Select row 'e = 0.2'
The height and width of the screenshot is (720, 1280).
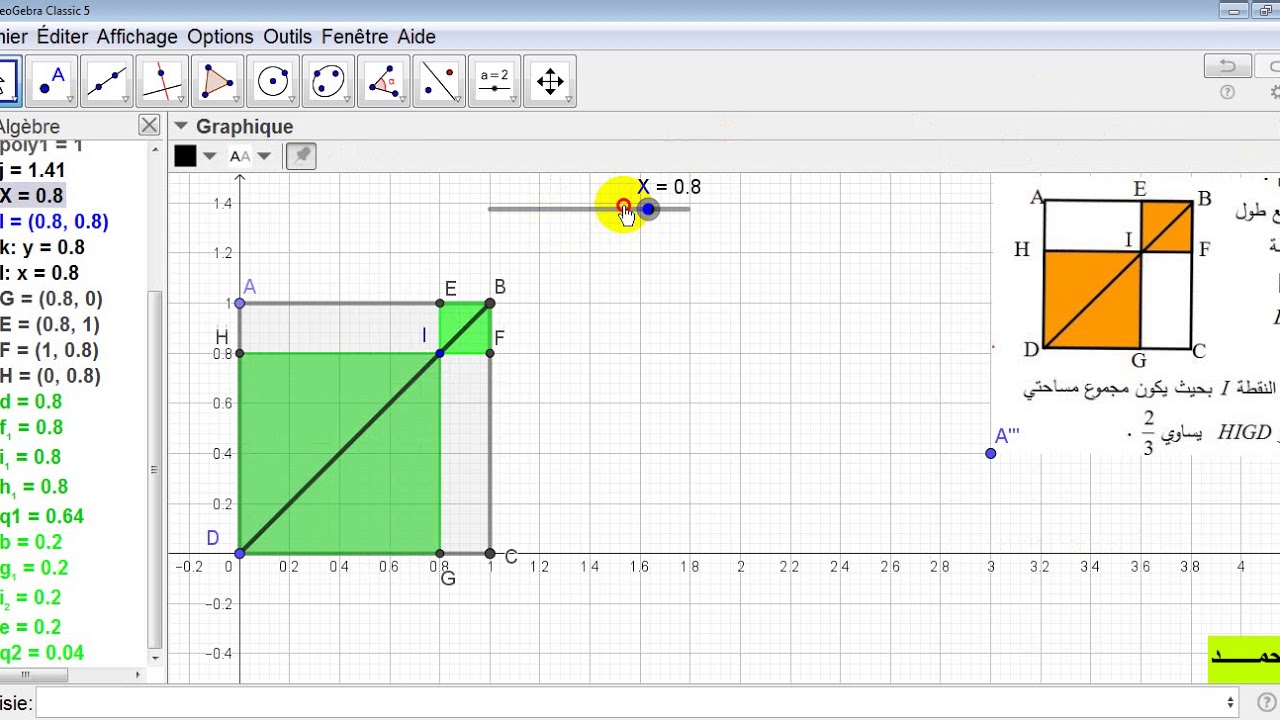point(31,627)
